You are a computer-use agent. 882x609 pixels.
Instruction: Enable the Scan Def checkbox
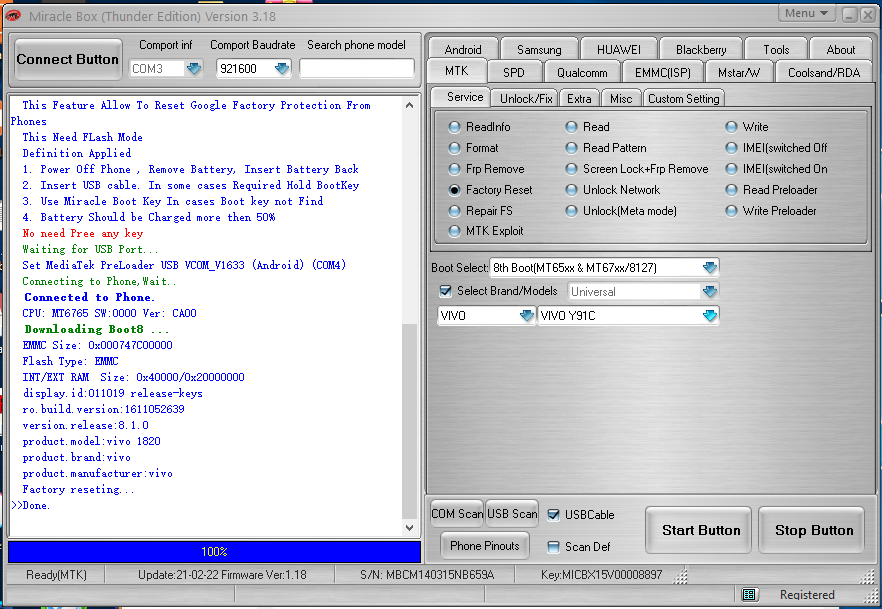pos(554,547)
